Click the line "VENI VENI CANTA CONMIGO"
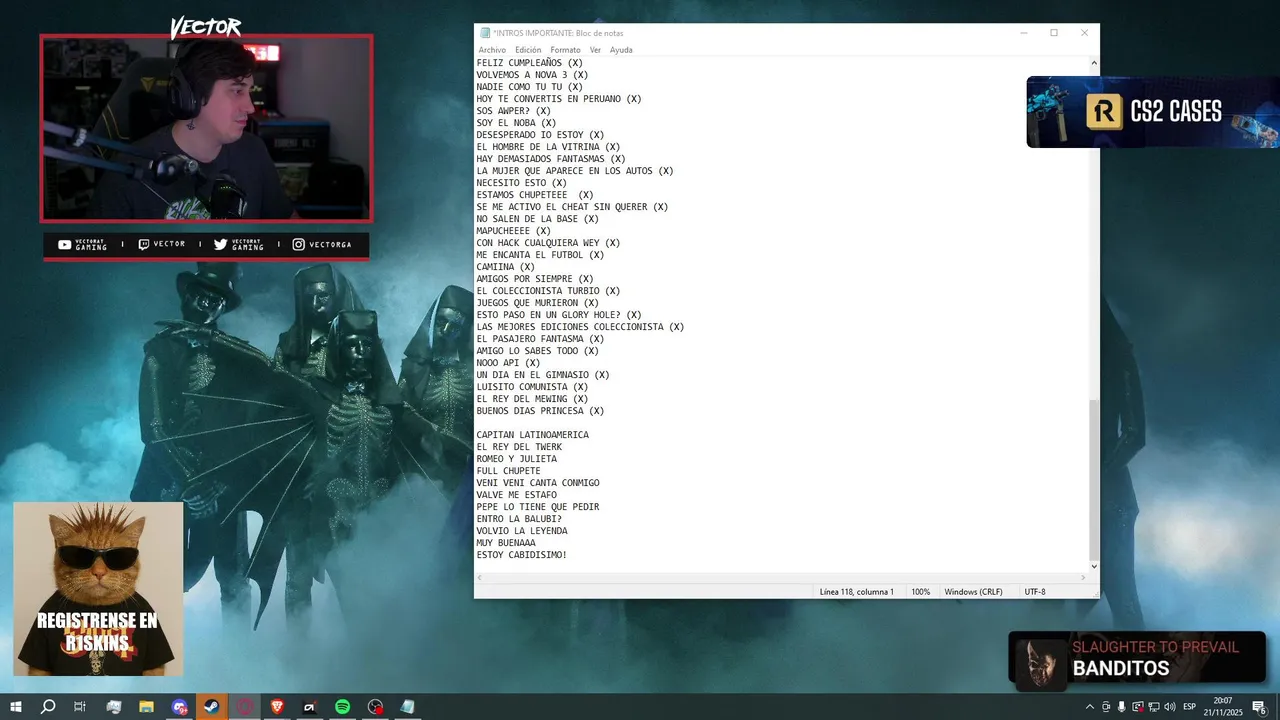This screenshot has height=720, width=1280. point(538,483)
